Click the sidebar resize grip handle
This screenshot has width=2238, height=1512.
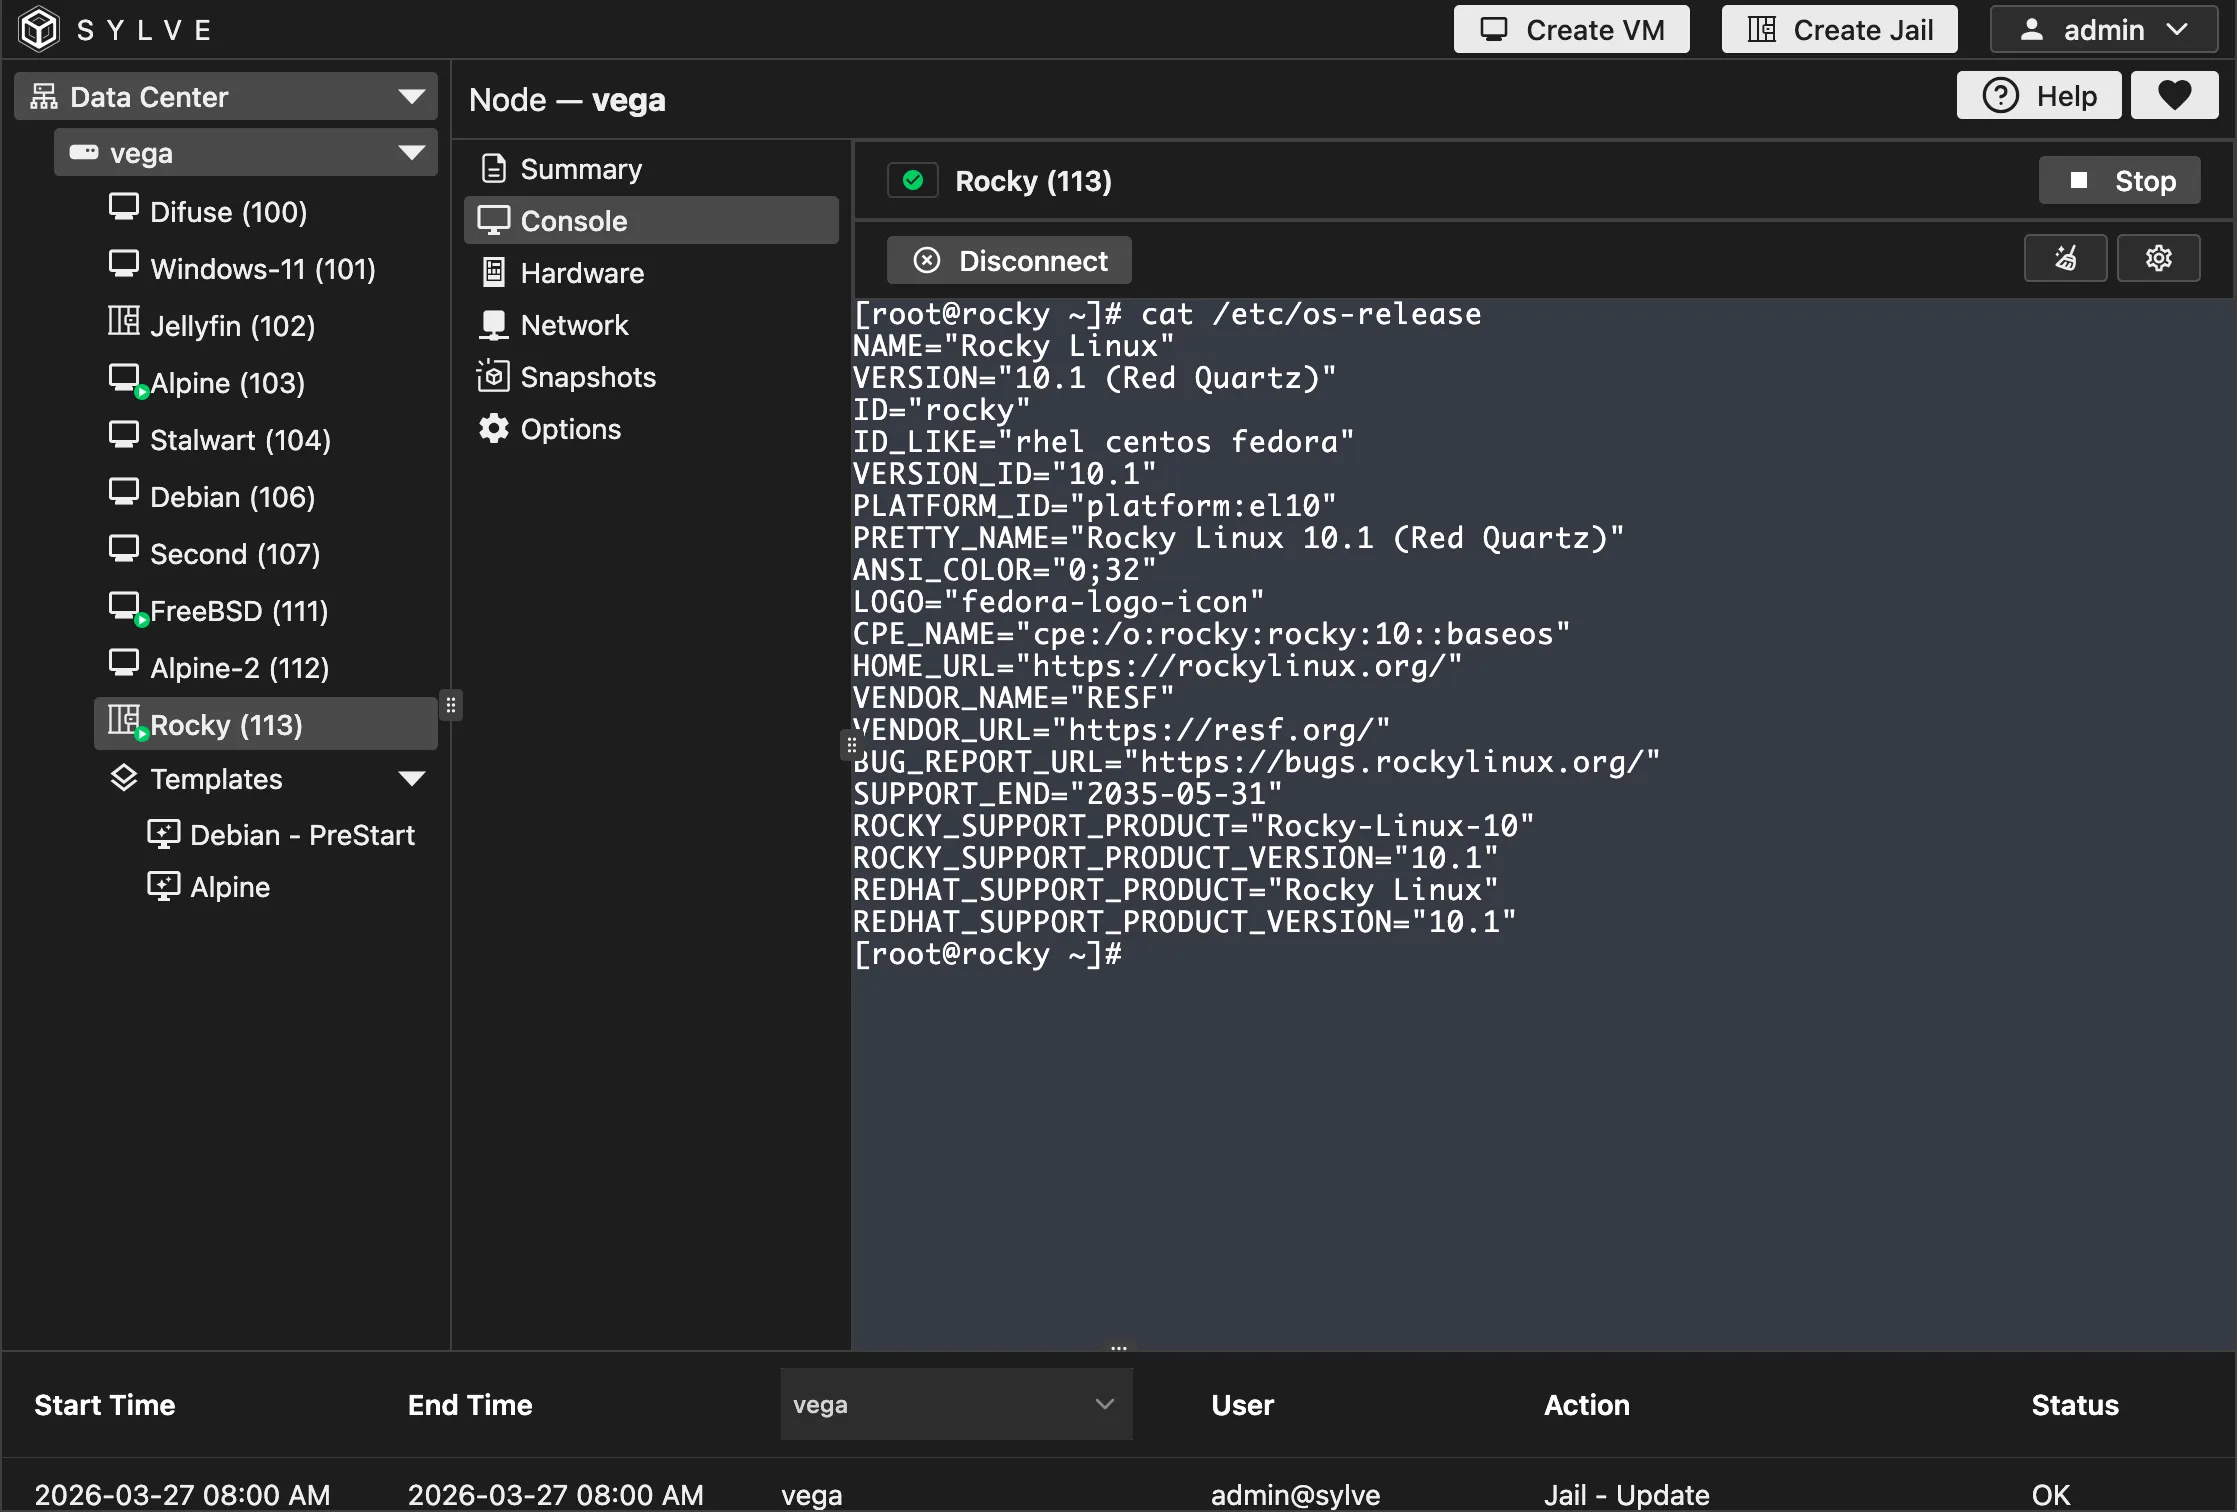[x=451, y=706]
